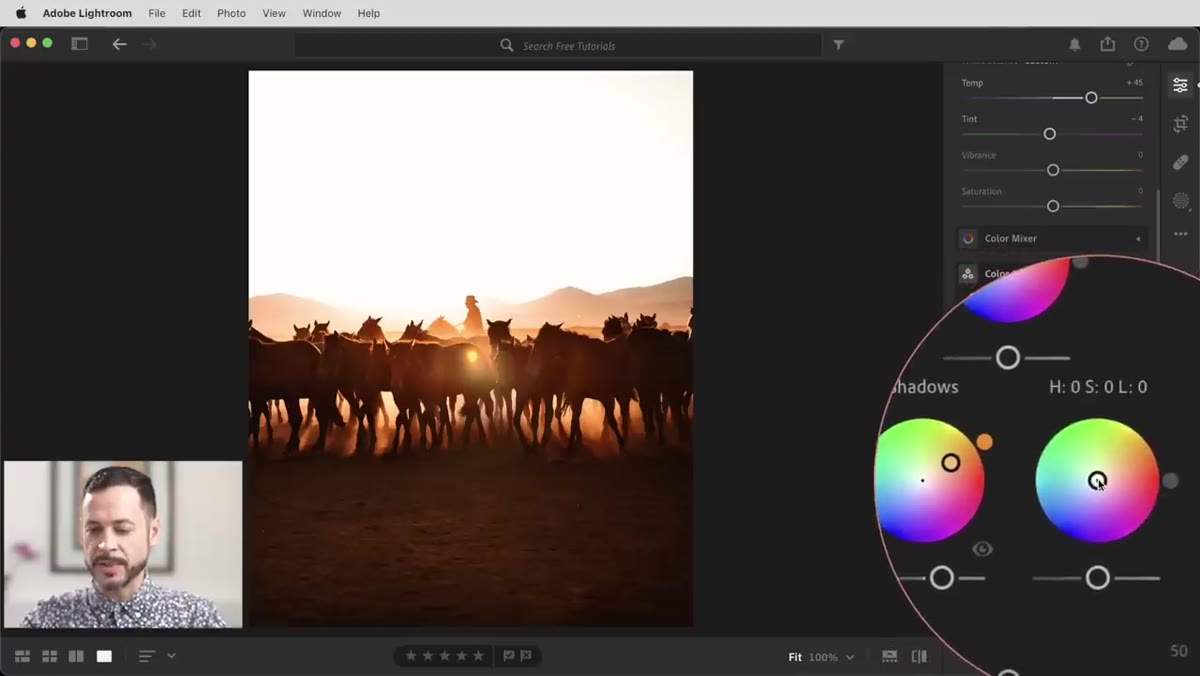Click the Share export icon
1200x676 pixels.
coord(1107,44)
